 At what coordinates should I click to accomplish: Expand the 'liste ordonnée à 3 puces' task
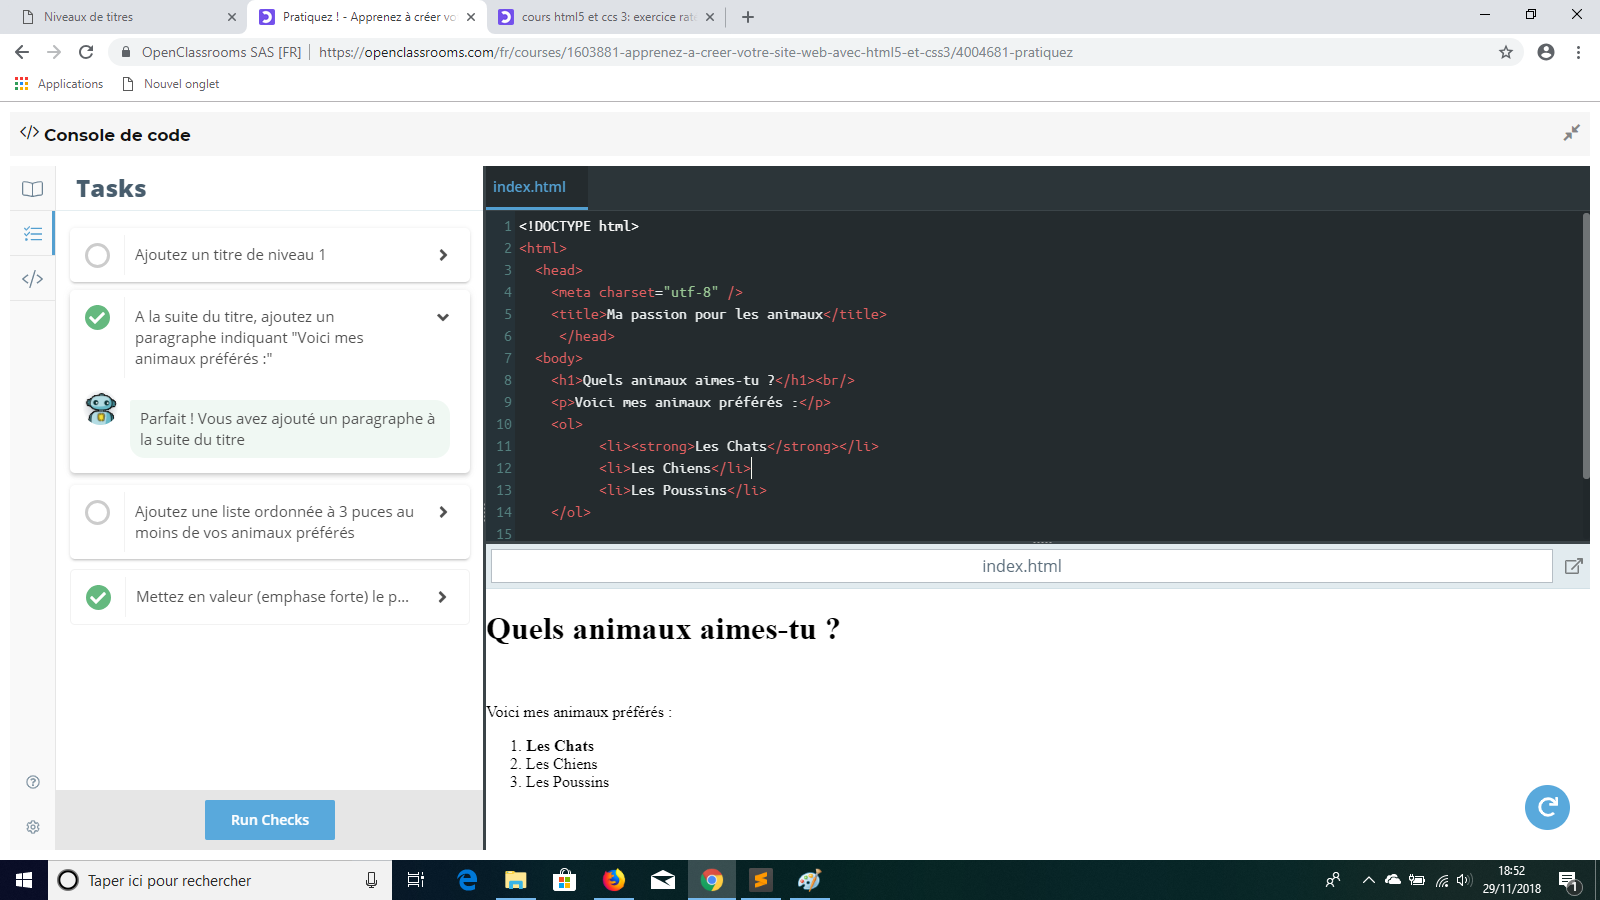[x=442, y=511]
